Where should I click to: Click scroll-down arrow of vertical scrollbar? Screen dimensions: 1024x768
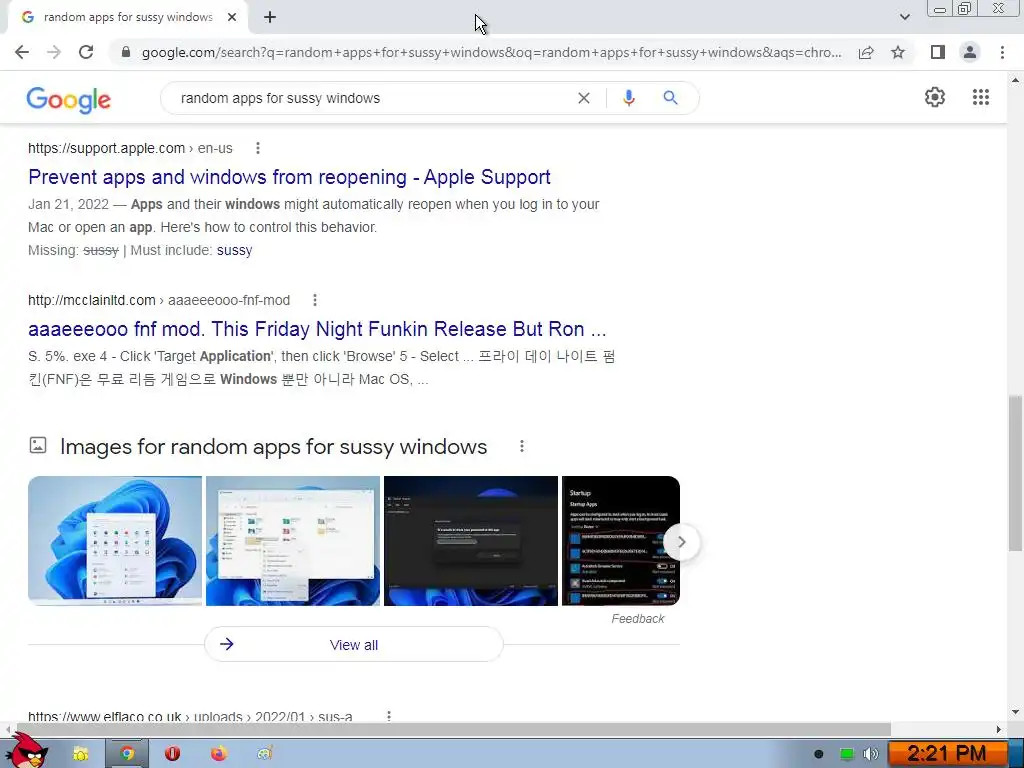[x=1015, y=712]
